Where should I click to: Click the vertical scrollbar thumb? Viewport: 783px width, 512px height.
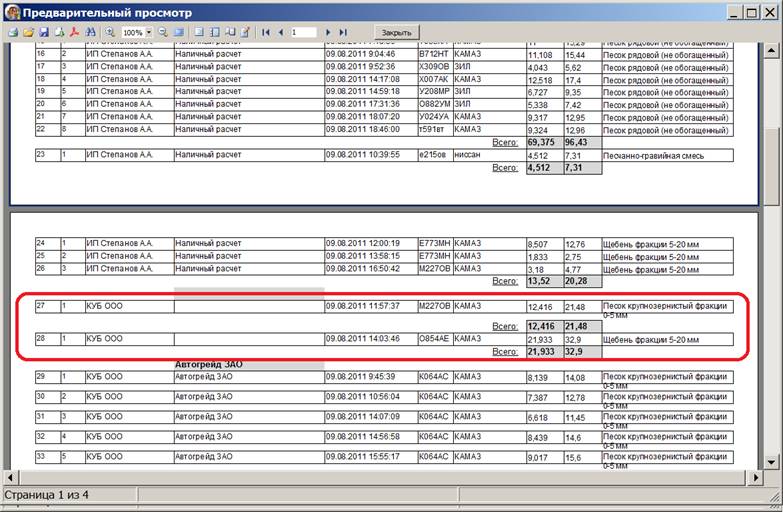771,165
